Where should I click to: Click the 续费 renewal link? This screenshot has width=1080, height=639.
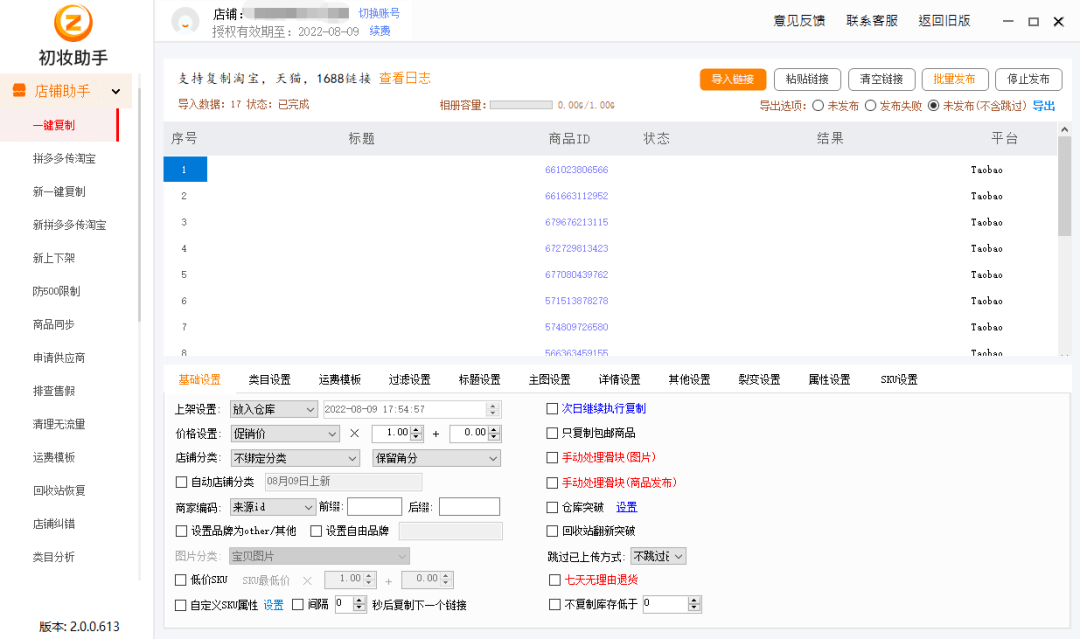click(x=380, y=31)
